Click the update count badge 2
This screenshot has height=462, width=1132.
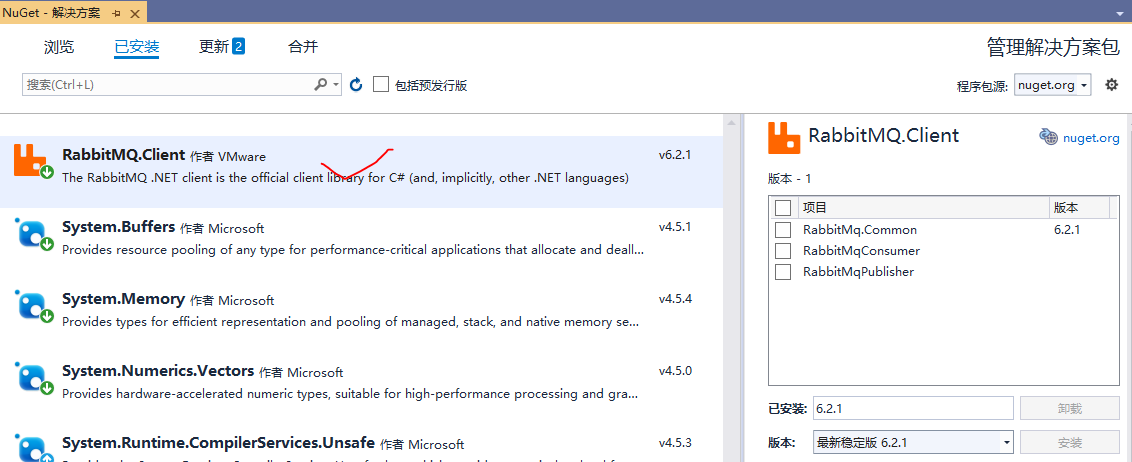point(238,47)
